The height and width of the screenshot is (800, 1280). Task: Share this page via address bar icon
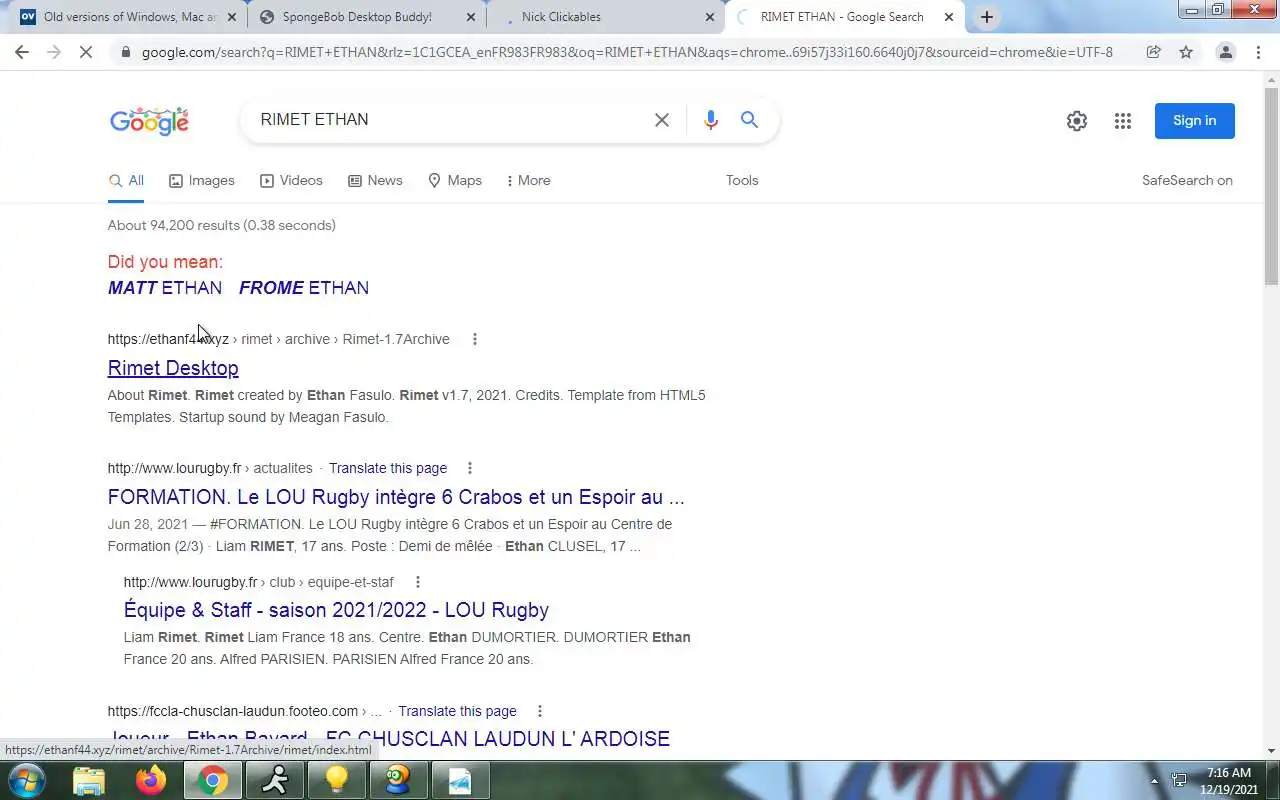pyautogui.click(x=1154, y=52)
